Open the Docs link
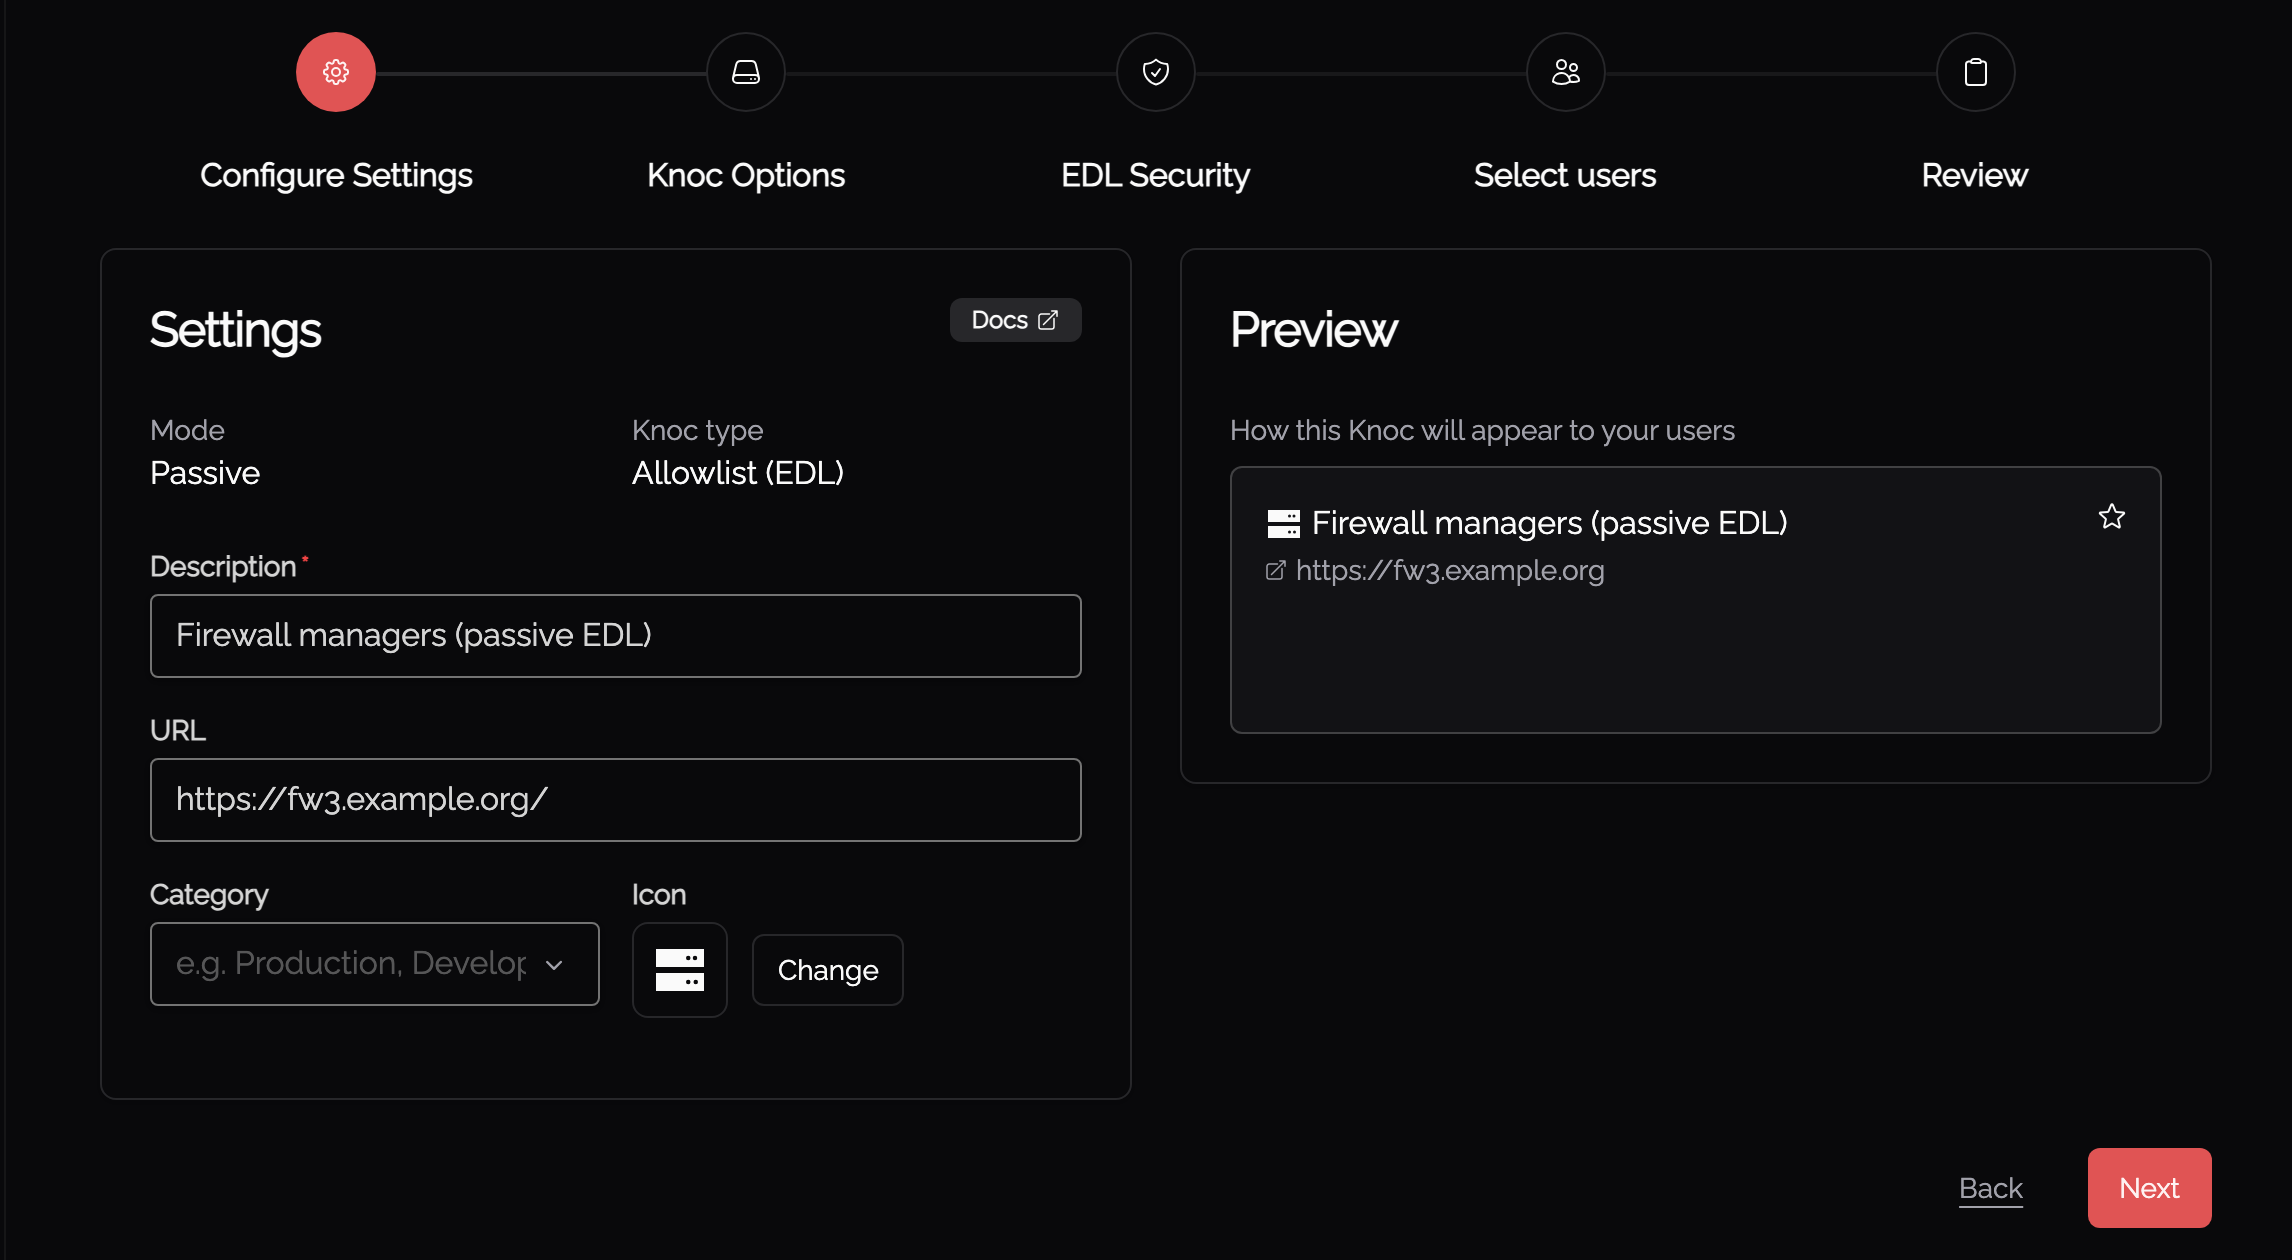This screenshot has height=1260, width=2292. click(x=1015, y=320)
